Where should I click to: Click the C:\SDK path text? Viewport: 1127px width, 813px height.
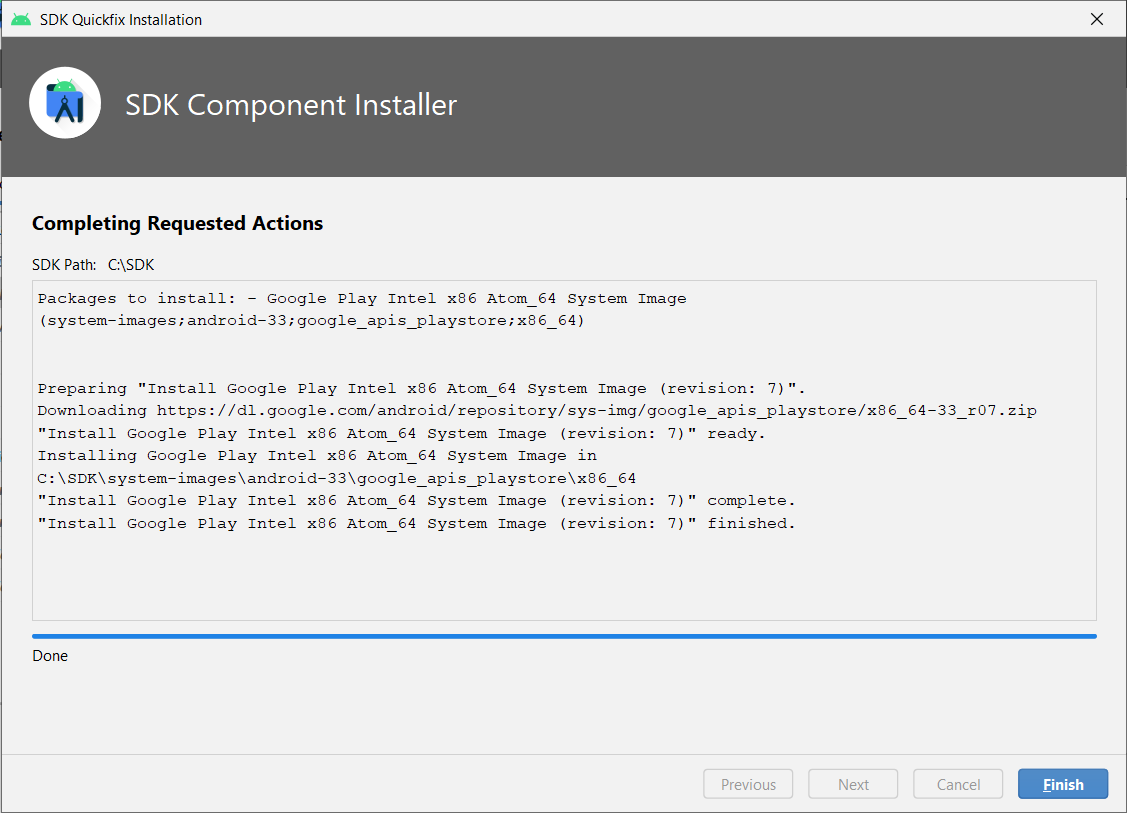point(131,265)
